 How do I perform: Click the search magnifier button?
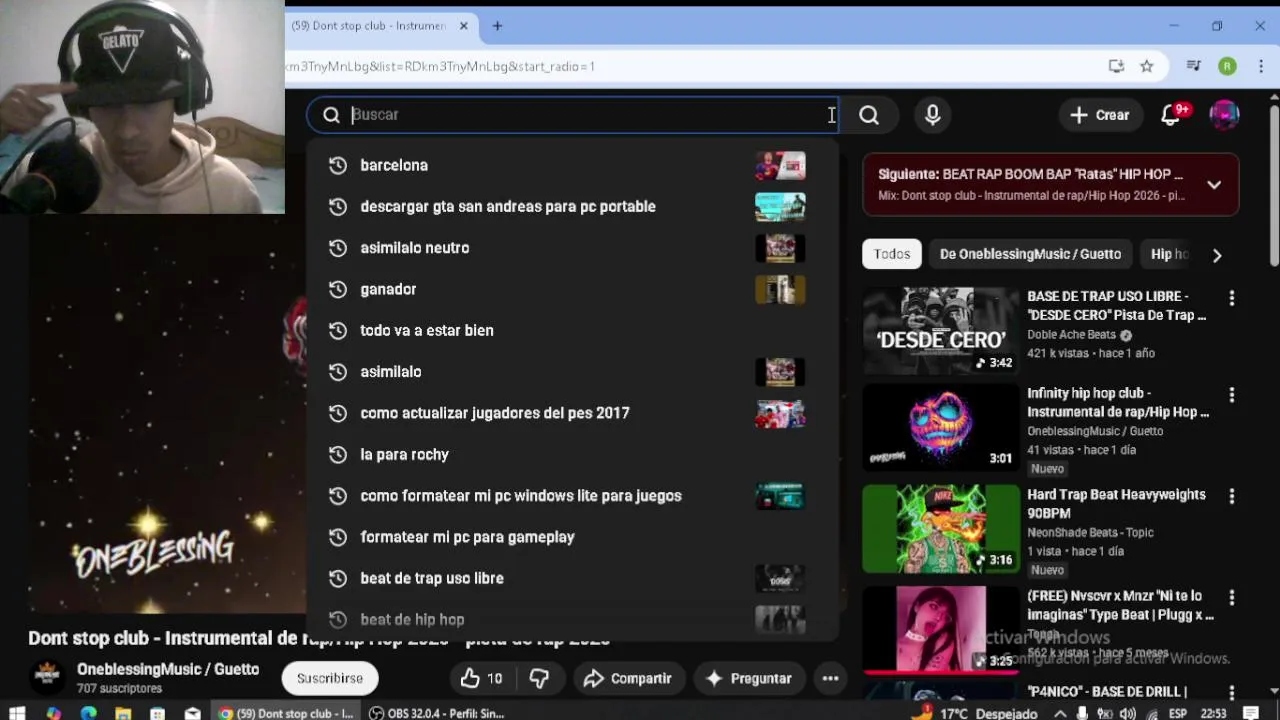click(x=868, y=115)
